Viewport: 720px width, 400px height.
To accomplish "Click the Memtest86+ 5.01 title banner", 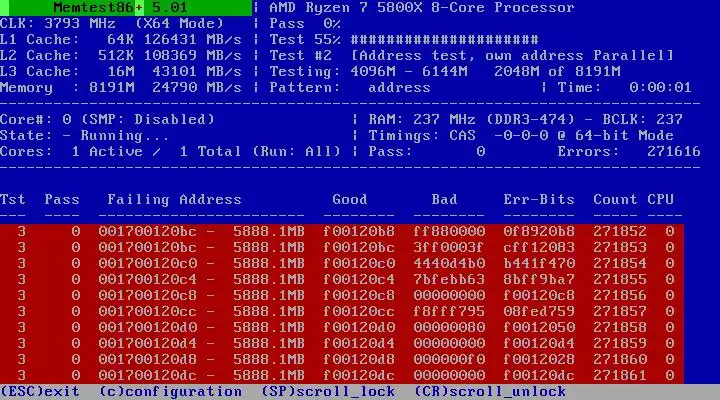I will (126, 7).
